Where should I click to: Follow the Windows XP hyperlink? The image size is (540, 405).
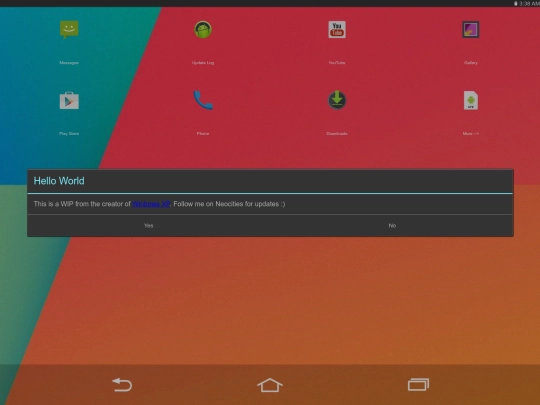point(151,204)
